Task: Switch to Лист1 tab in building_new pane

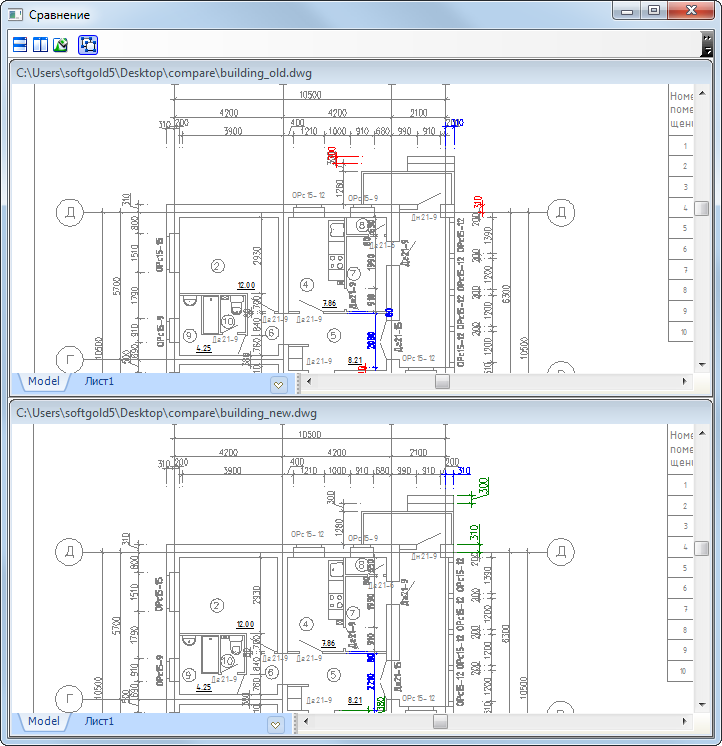Action: coord(99,721)
